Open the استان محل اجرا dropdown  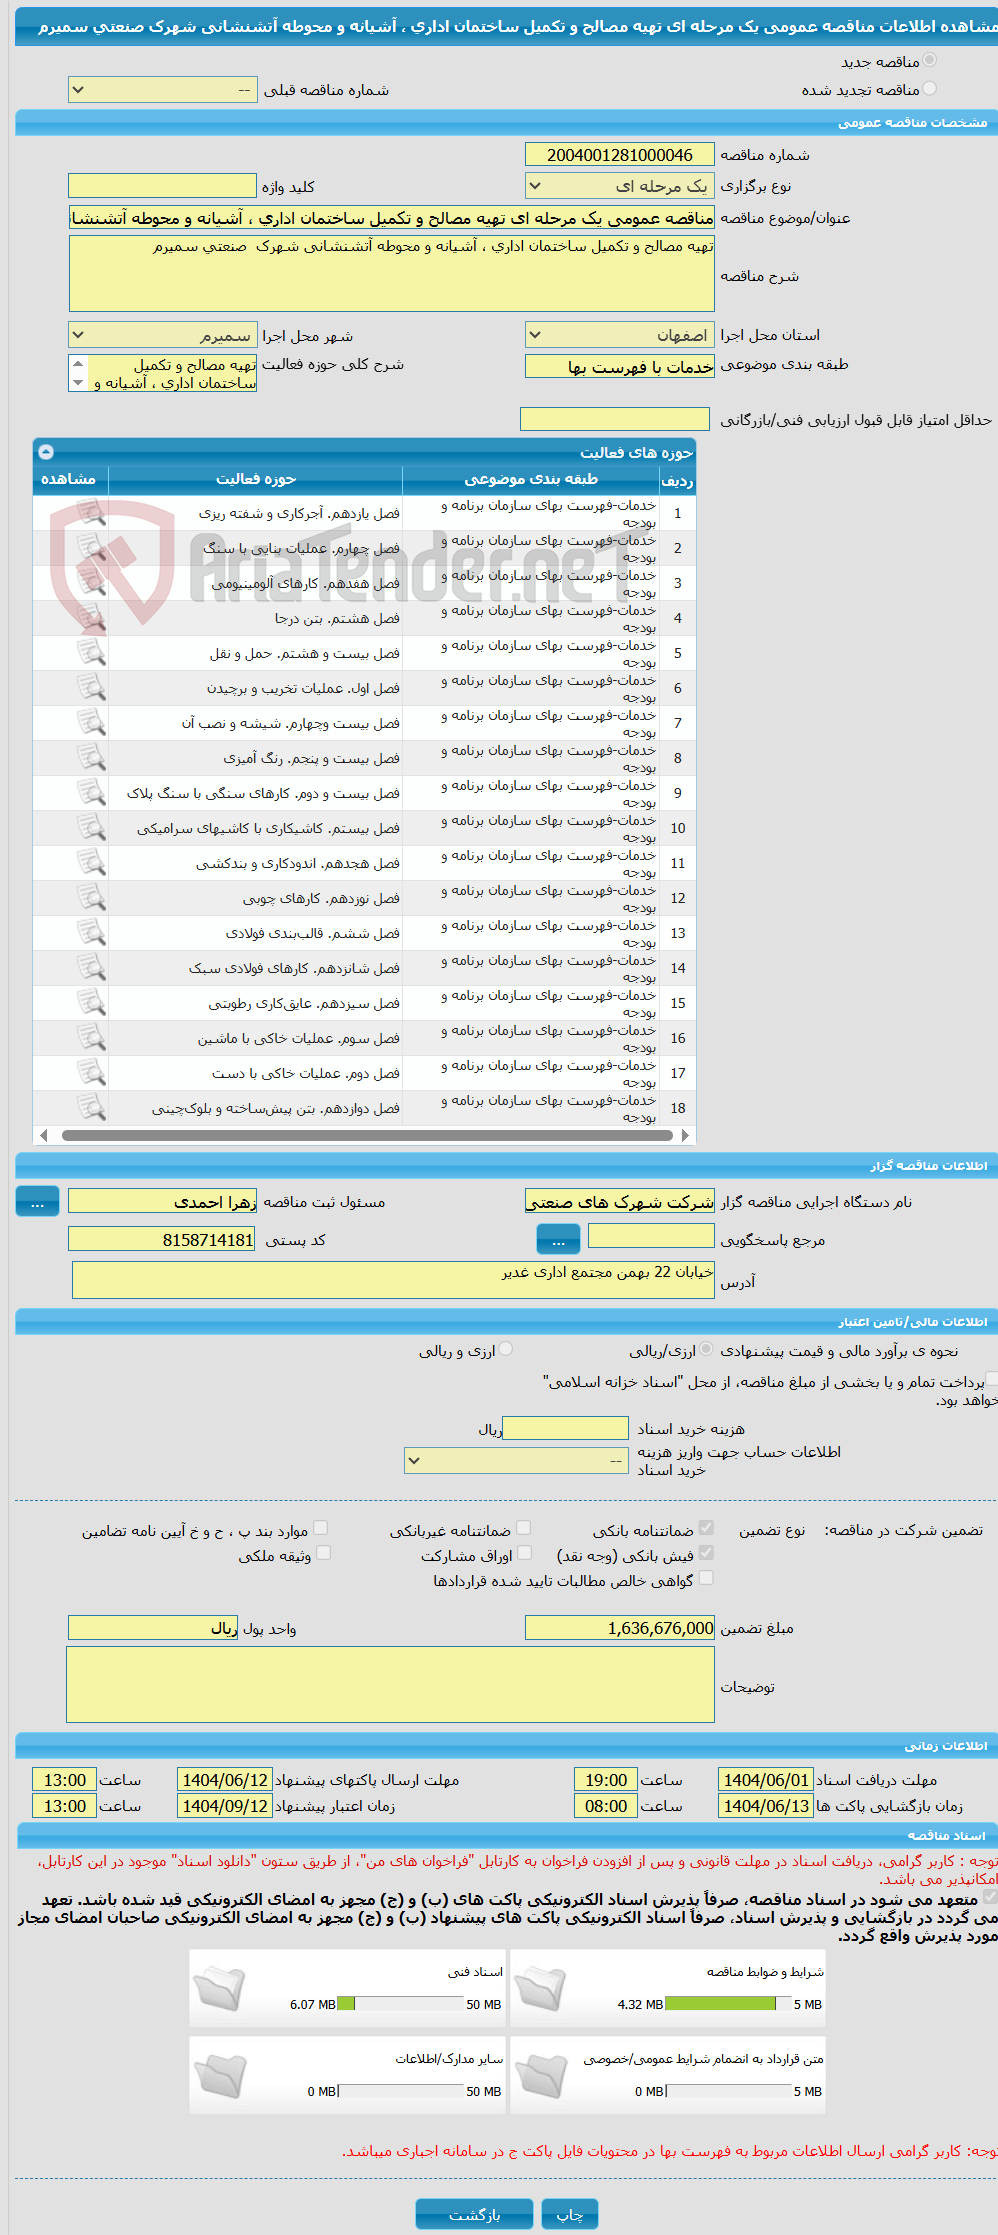coord(620,335)
